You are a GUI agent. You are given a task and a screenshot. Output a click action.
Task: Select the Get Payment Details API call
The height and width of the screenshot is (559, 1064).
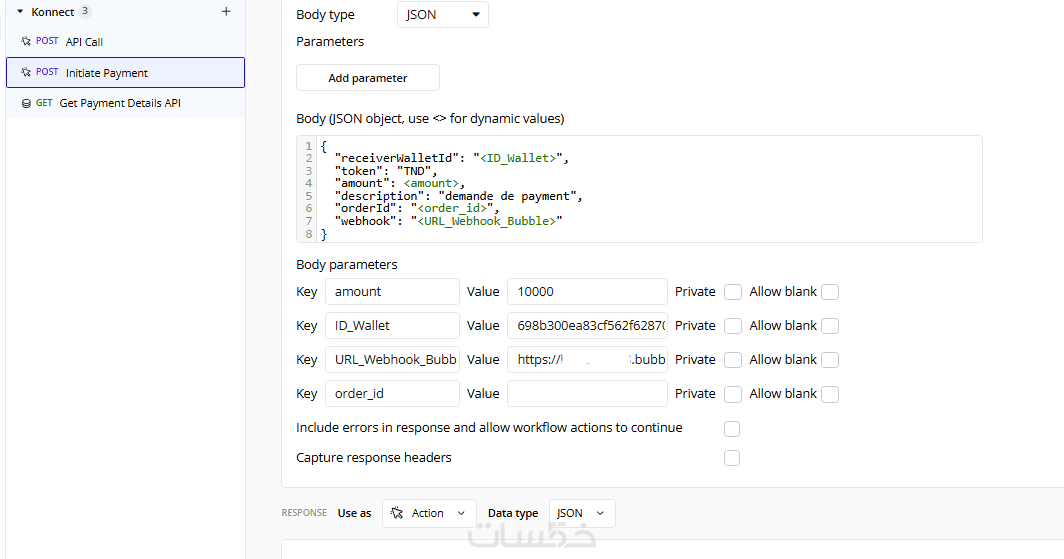(x=120, y=103)
